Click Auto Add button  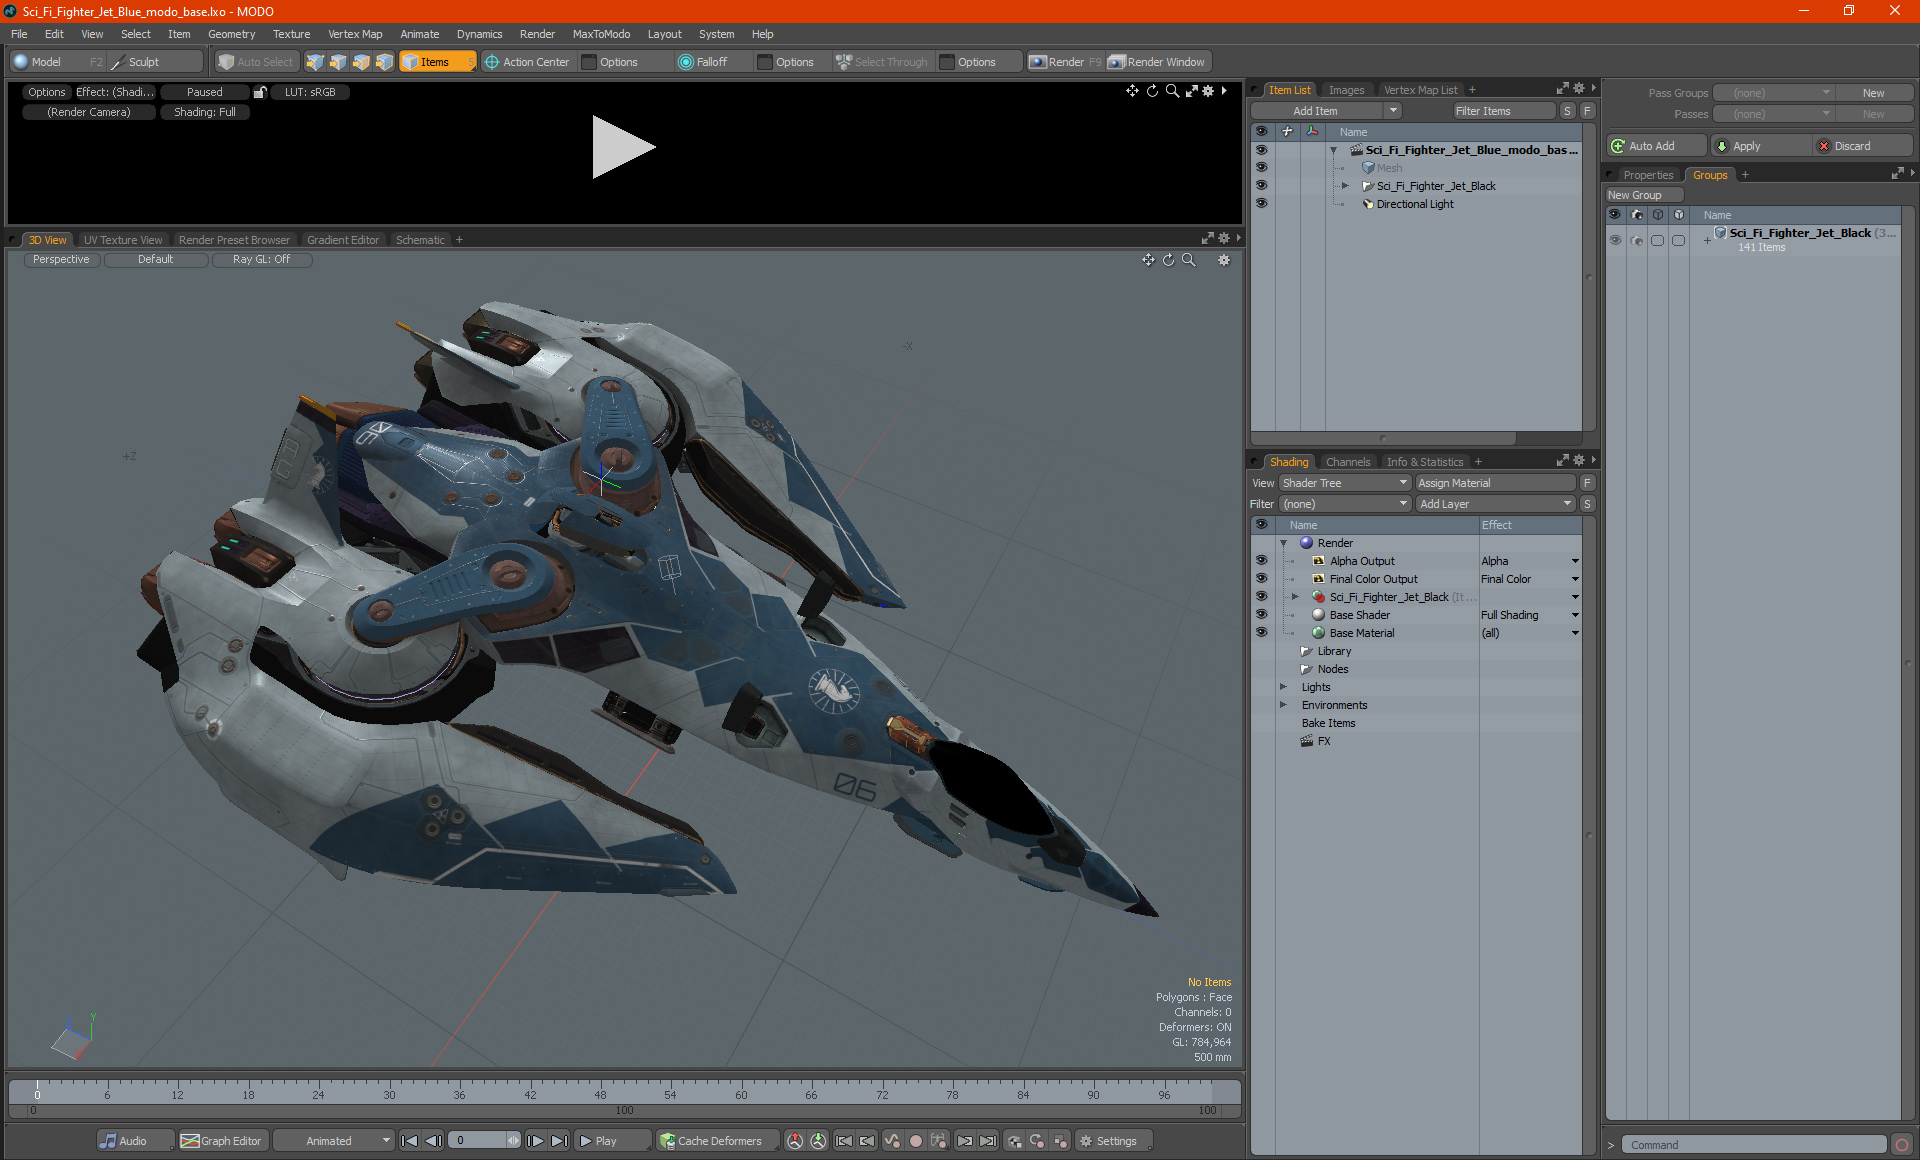[x=1657, y=146]
